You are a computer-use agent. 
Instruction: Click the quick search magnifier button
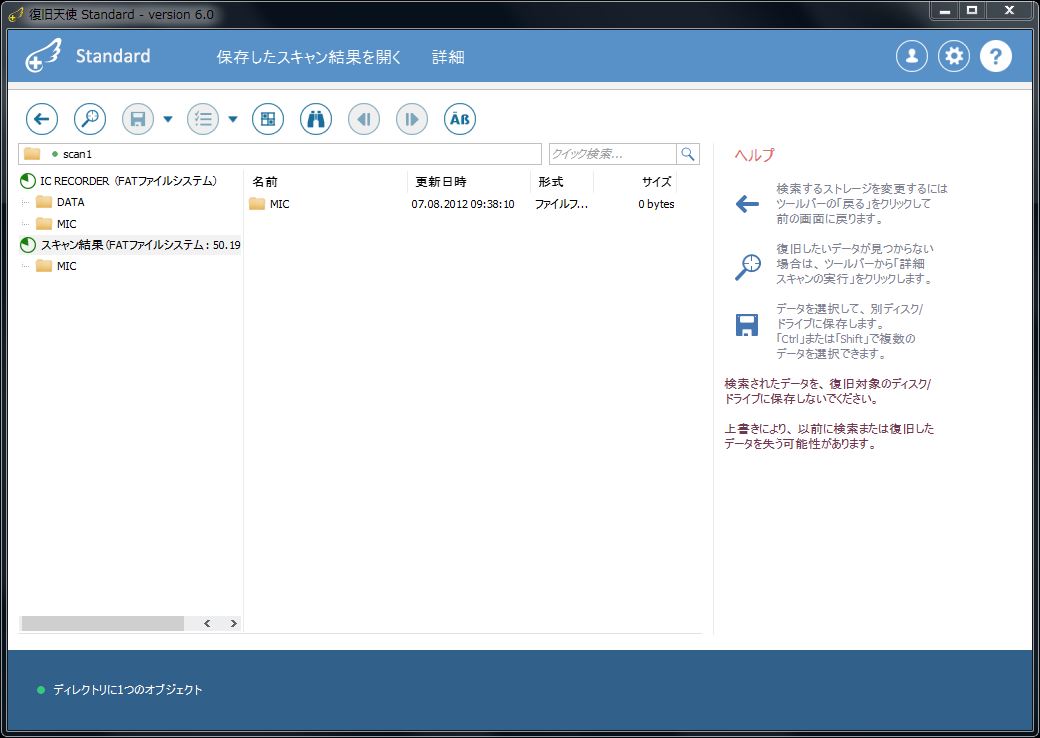[x=688, y=154]
